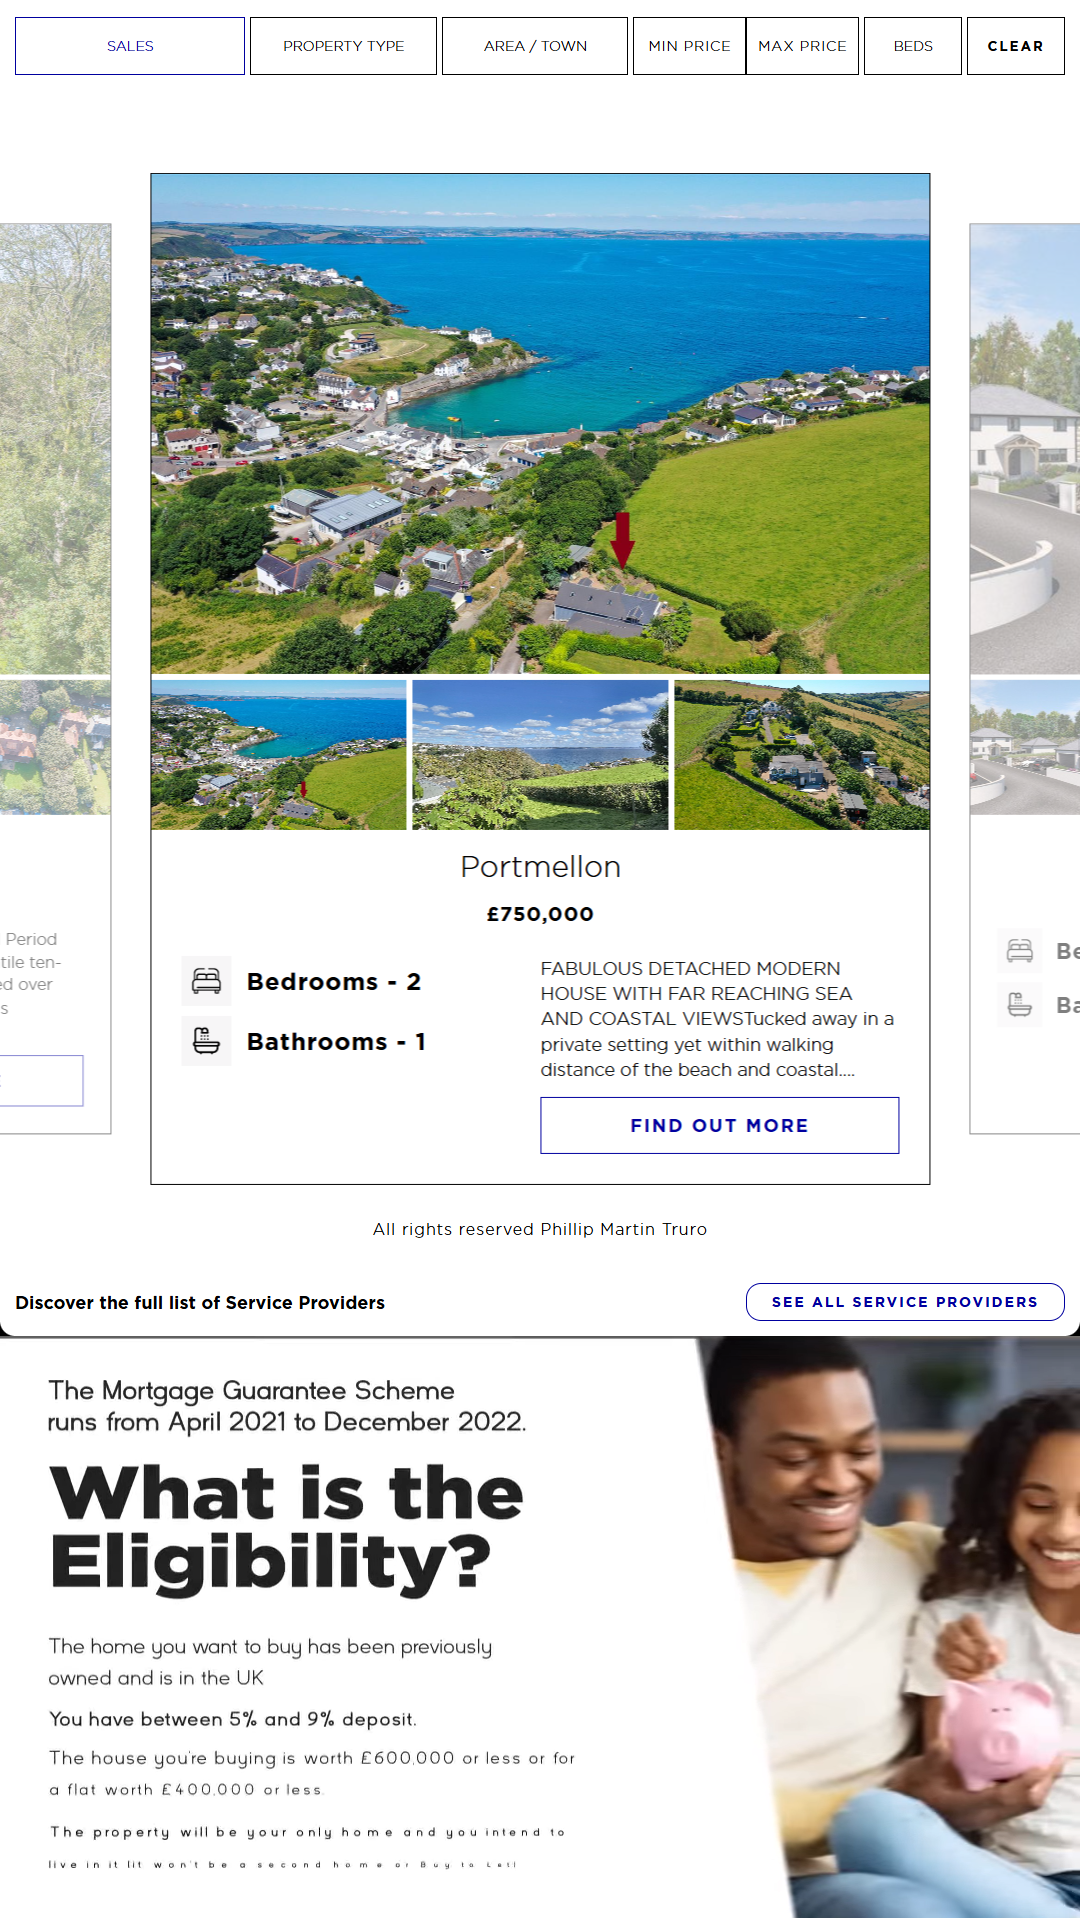Open the first thumbnail with the red arrow

pos(279,755)
